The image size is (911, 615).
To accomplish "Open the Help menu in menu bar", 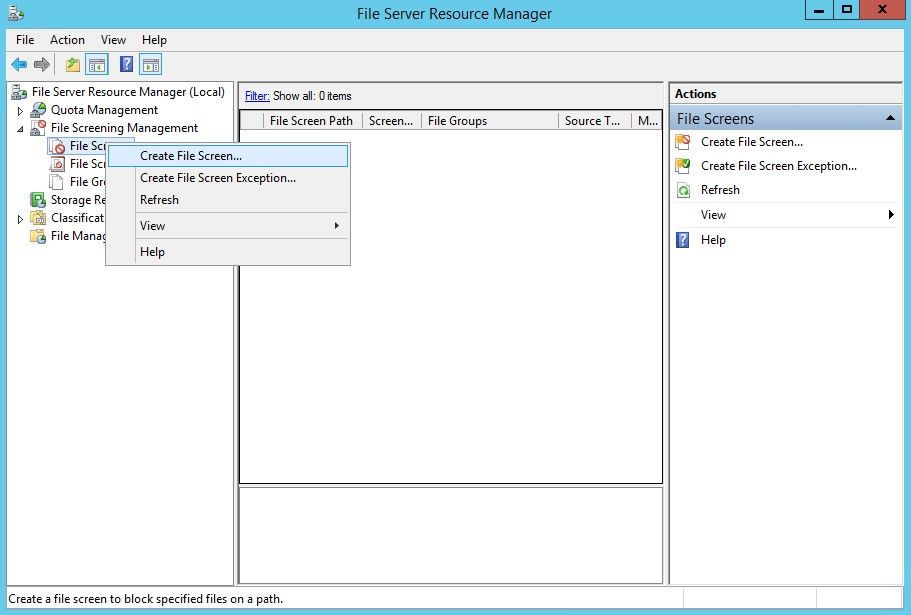I will pos(155,39).
